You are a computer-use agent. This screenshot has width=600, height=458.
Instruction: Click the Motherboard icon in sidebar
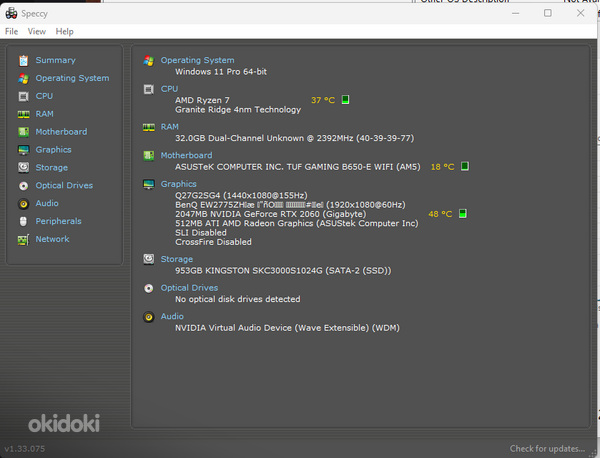tap(23, 132)
